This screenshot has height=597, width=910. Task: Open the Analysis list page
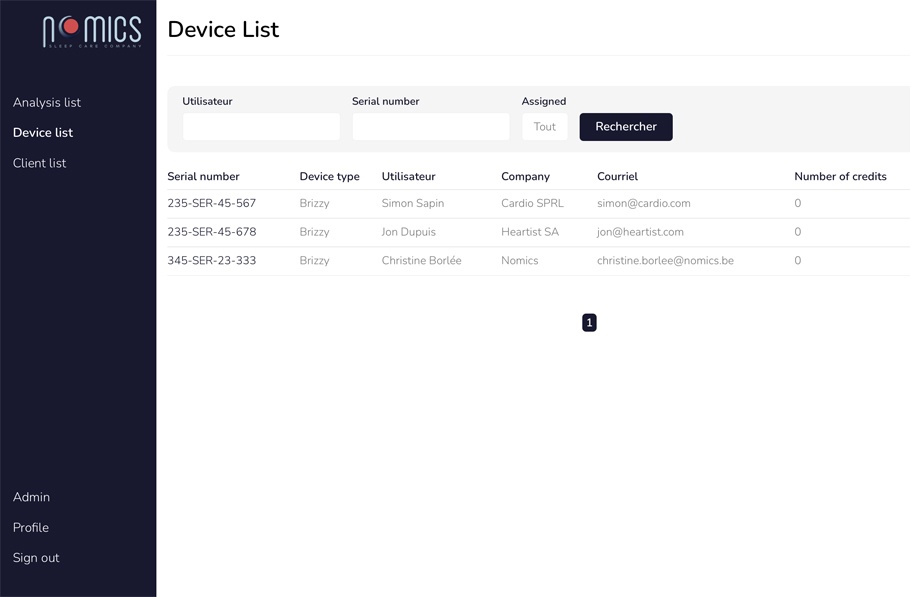[x=47, y=102]
